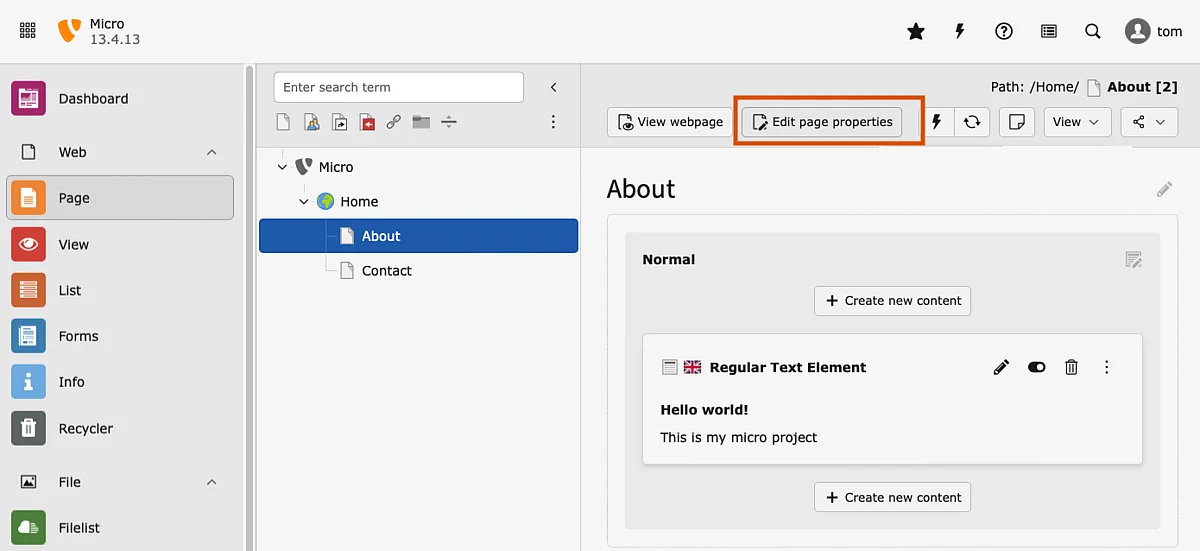Click the top Create new content button

click(x=892, y=300)
